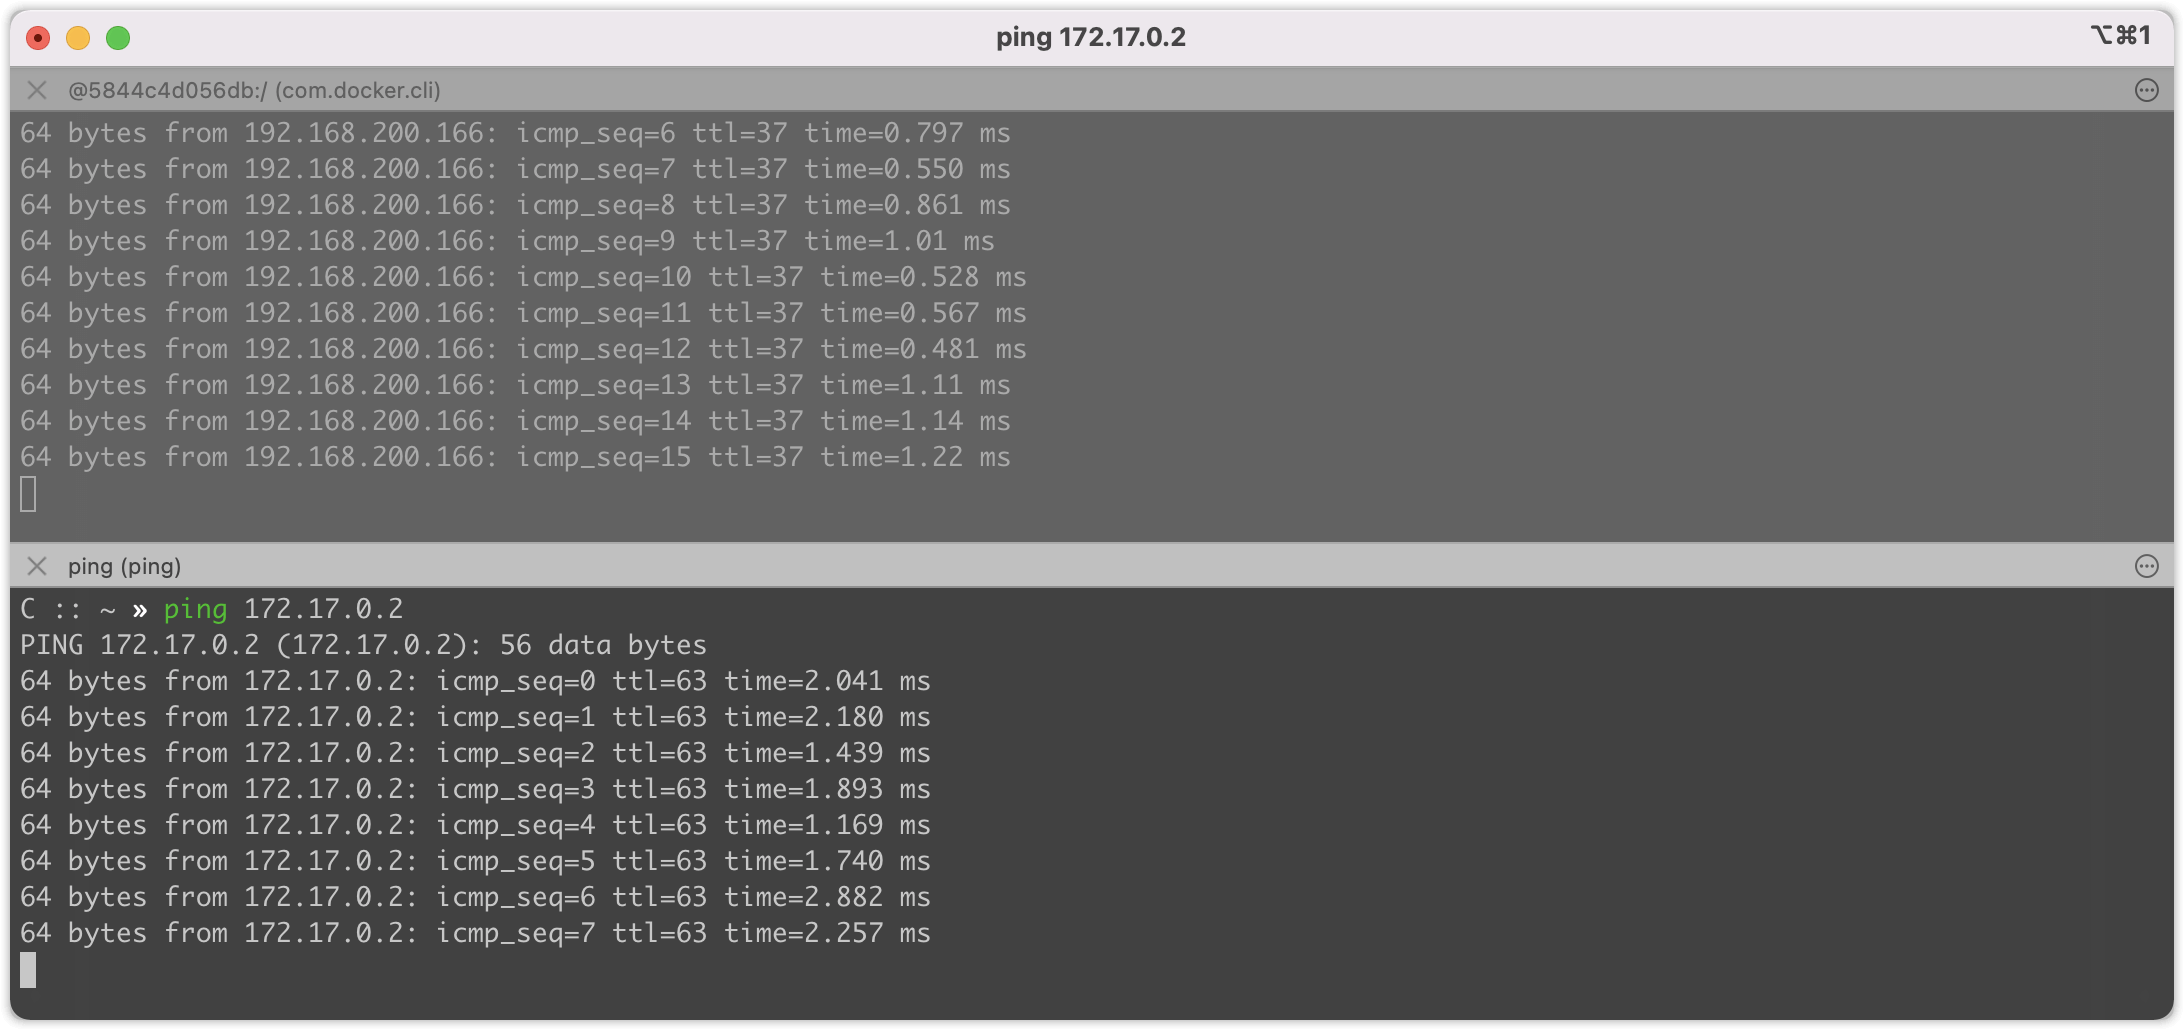Click the line with icmp_seq=2 time=1.439 ms
Screen dimensions: 2184x1030
475,753
